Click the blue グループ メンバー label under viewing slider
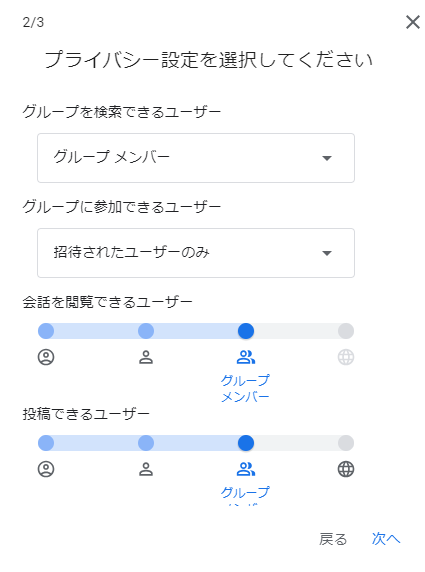Screen dimensions: 425x572 tap(245, 388)
